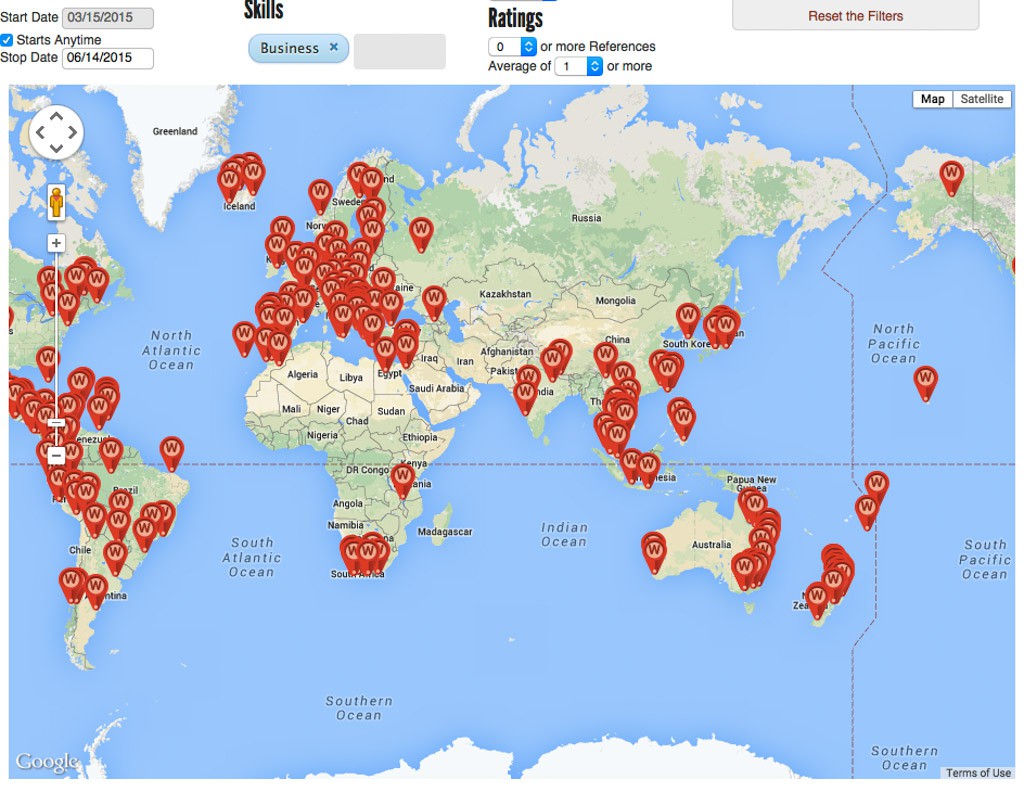Pan the map down with the arrow

(x=56, y=148)
